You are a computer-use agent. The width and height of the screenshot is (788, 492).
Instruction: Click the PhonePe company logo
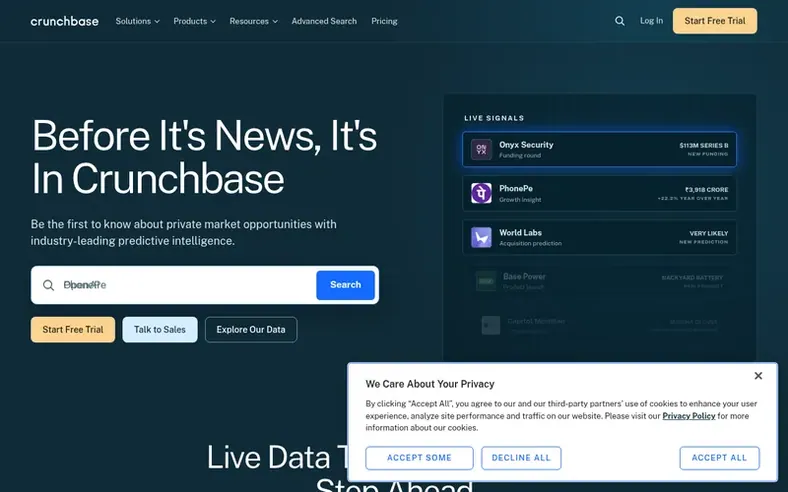[x=481, y=193]
